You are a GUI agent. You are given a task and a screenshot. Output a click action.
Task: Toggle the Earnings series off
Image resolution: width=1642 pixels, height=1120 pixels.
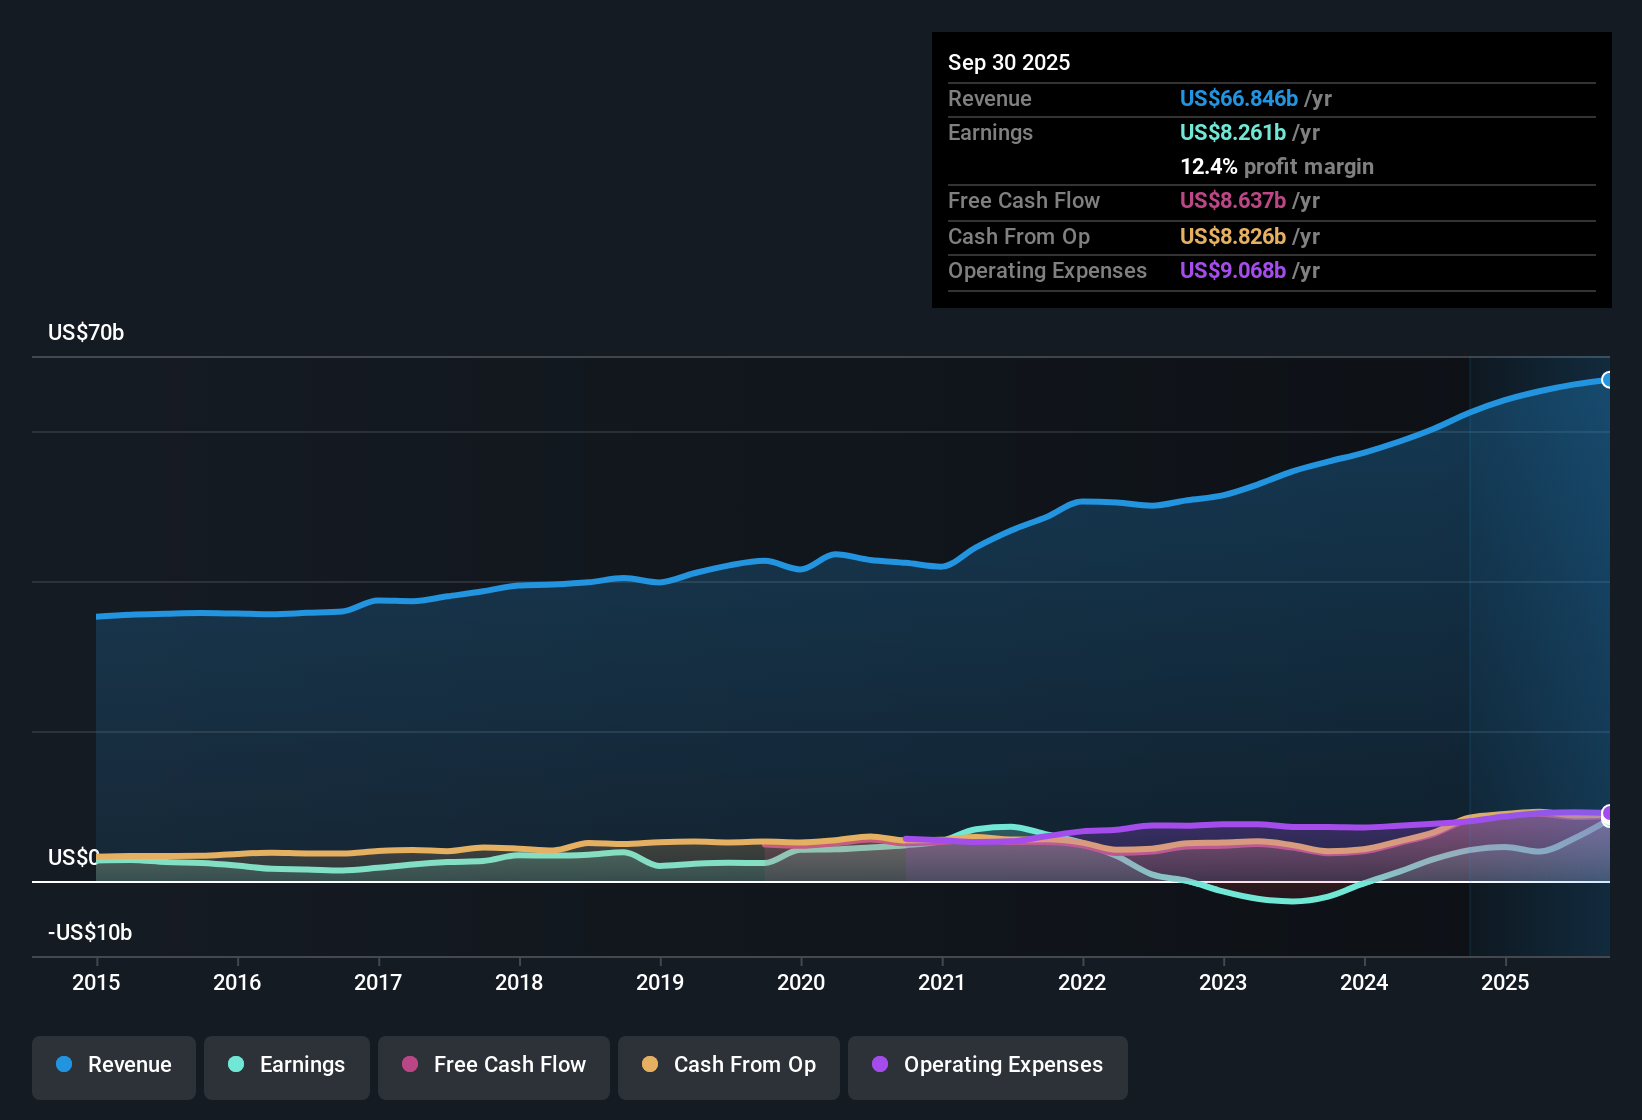pyautogui.click(x=287, y=1065)
